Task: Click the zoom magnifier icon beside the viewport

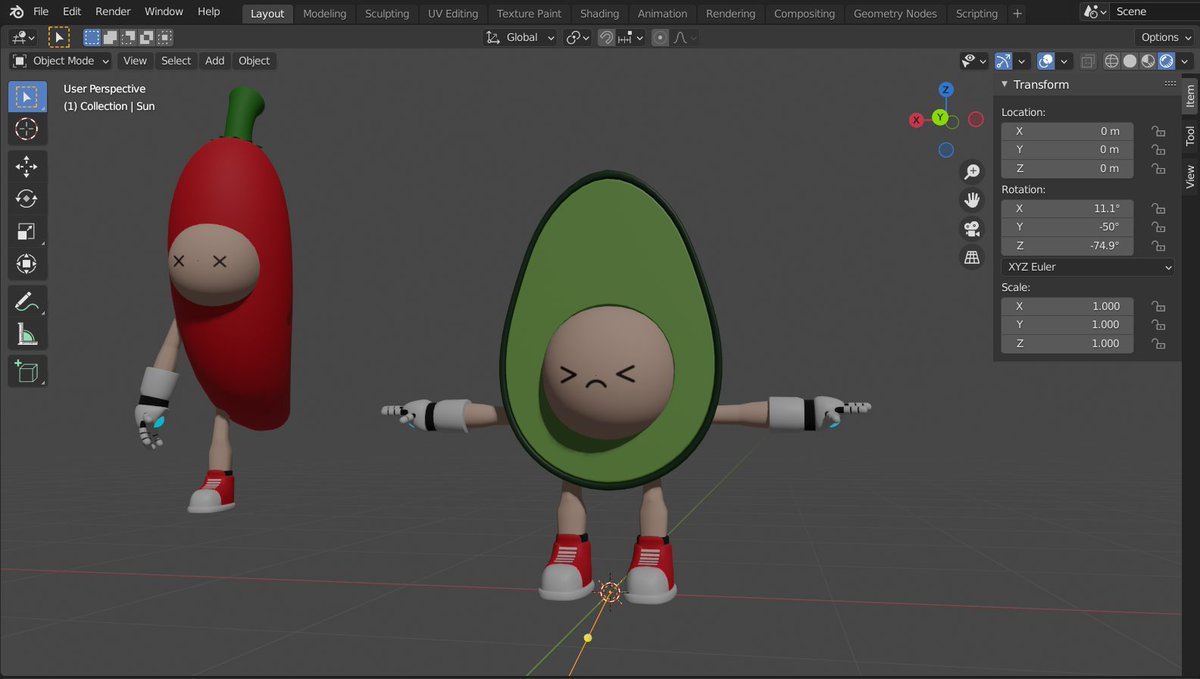Action: pyautogui.click(x=971, y=171)
